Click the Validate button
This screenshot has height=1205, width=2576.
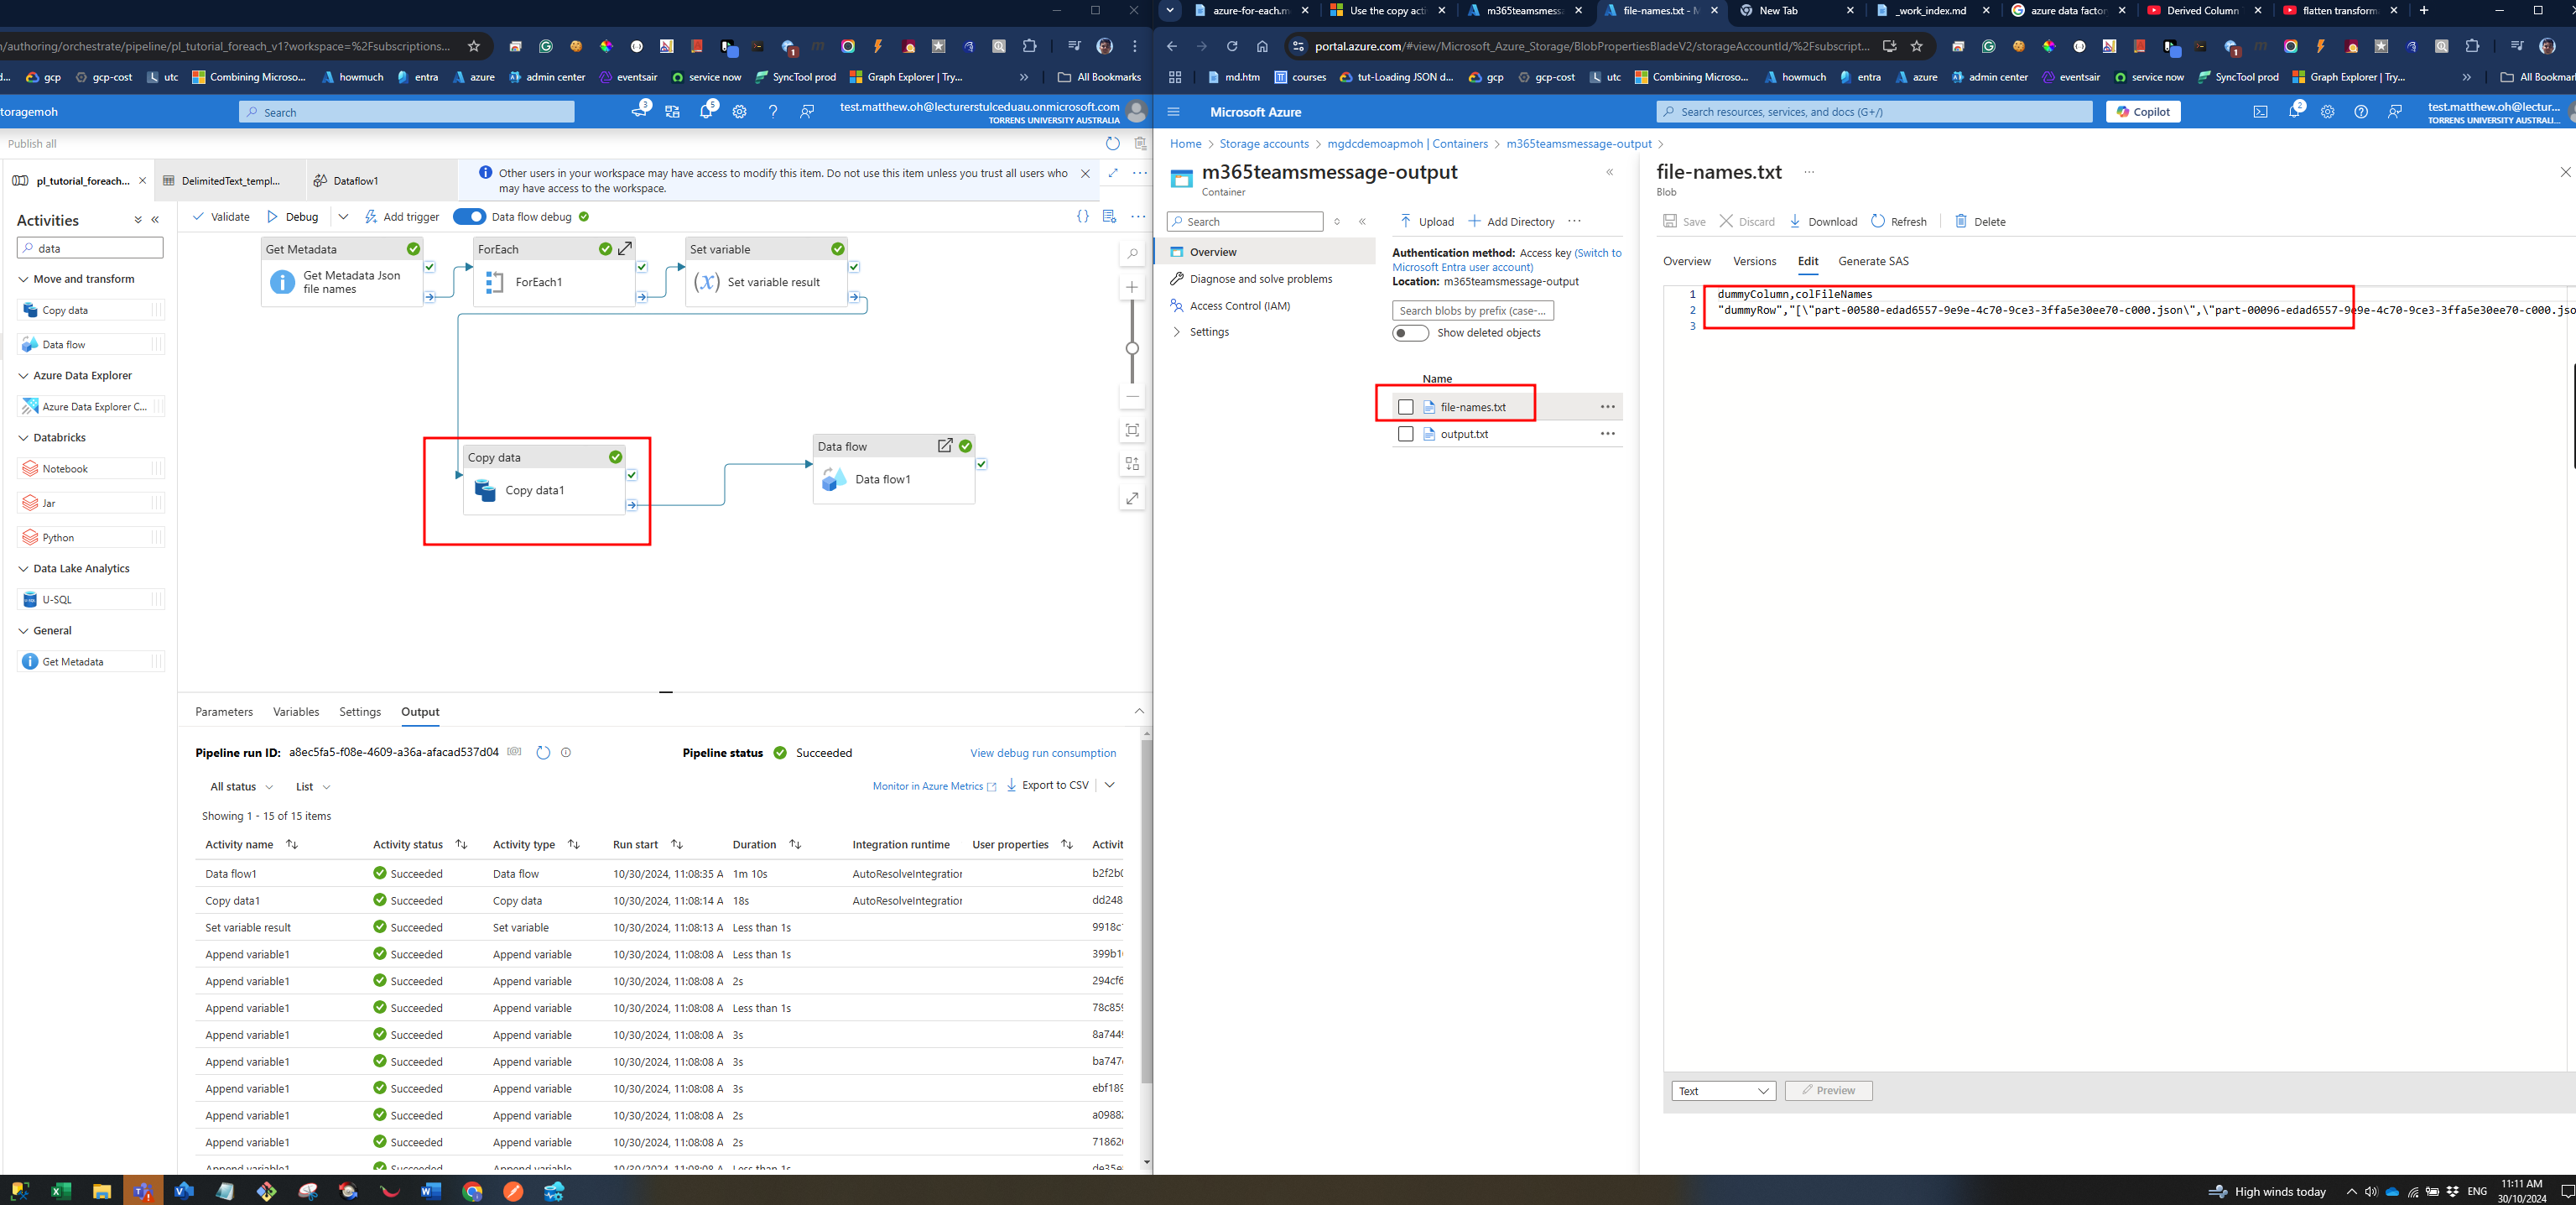tap(221, 217)
